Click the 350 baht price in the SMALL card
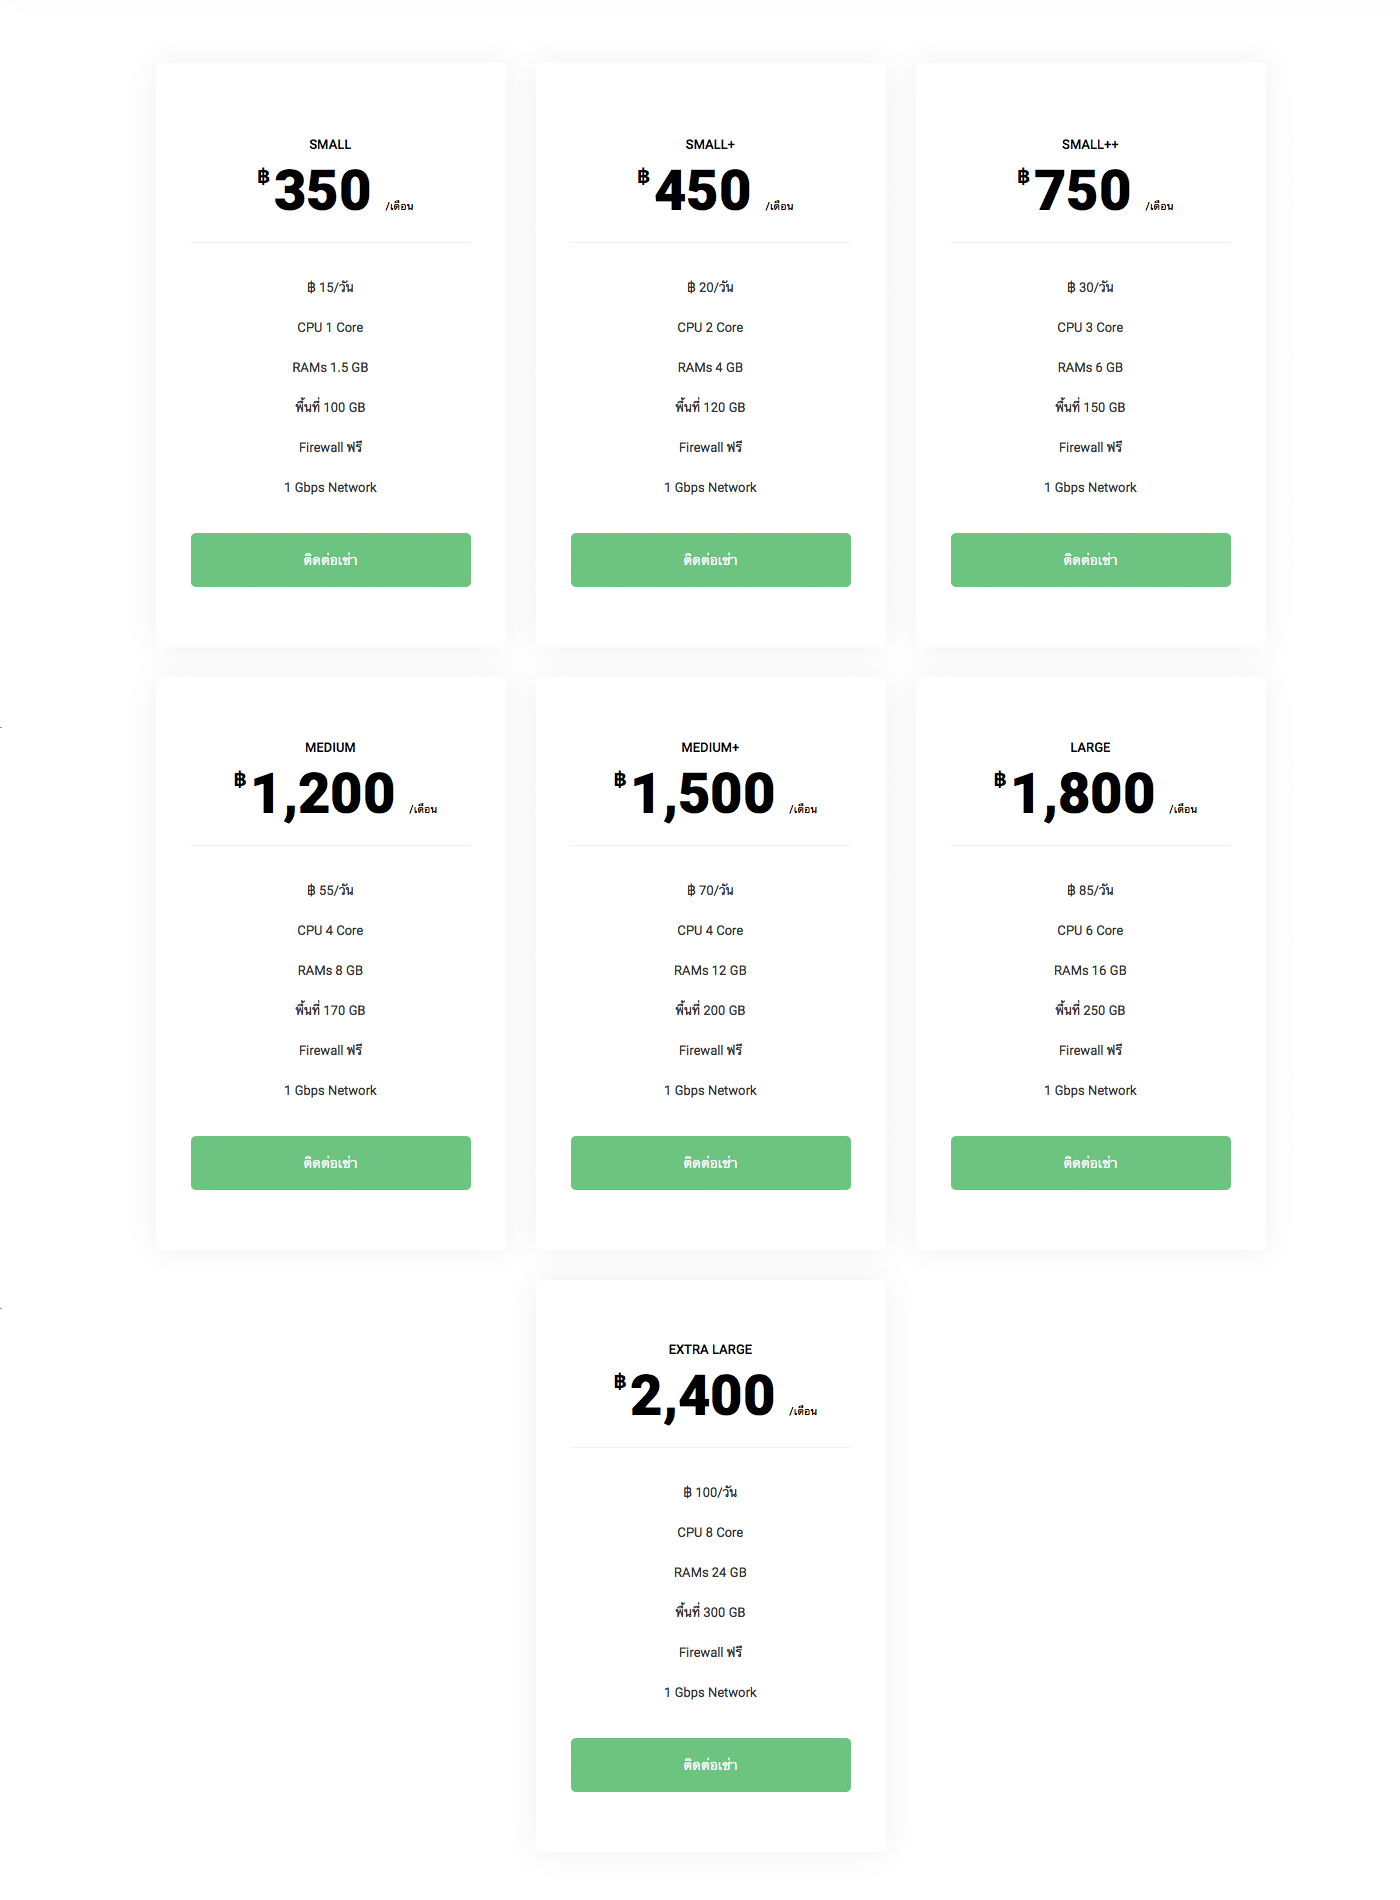 pos(322,190)
